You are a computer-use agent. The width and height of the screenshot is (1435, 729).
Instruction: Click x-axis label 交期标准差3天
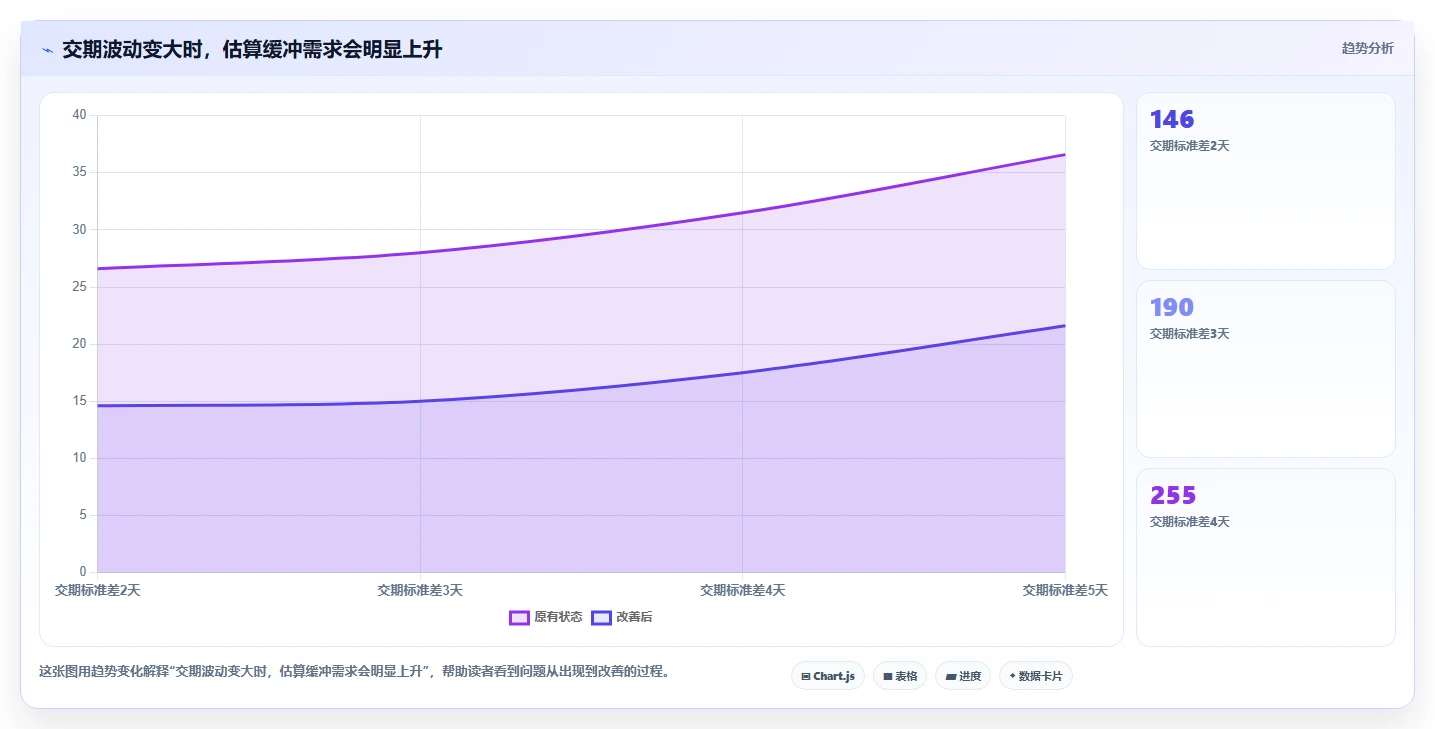420,591
